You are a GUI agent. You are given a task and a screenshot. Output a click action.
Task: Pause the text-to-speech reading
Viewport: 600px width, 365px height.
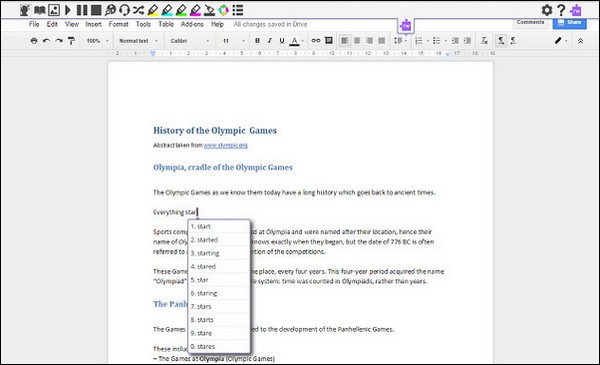tap(82, 10)
